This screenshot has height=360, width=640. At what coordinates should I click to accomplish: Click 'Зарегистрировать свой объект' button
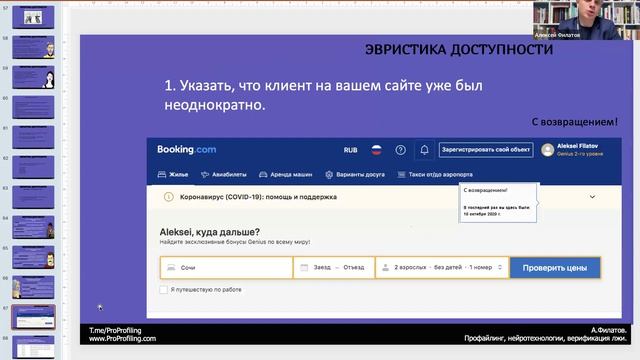[x=486, y=150]
